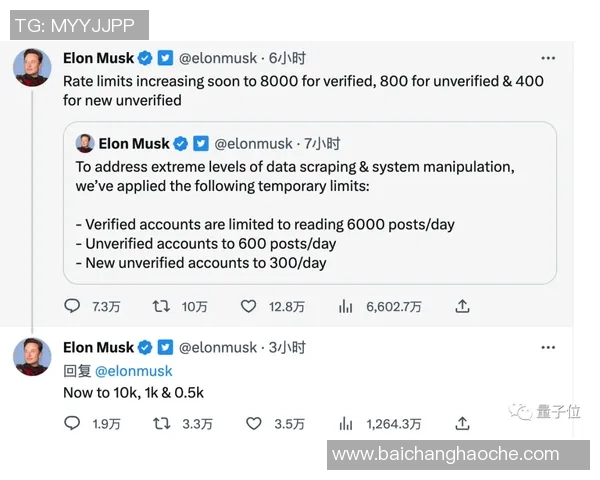The width and height of the screenshot is (600, 480).
Task: Click the blue @elonmusk reply mention link
Action: (x=134, y=370)
